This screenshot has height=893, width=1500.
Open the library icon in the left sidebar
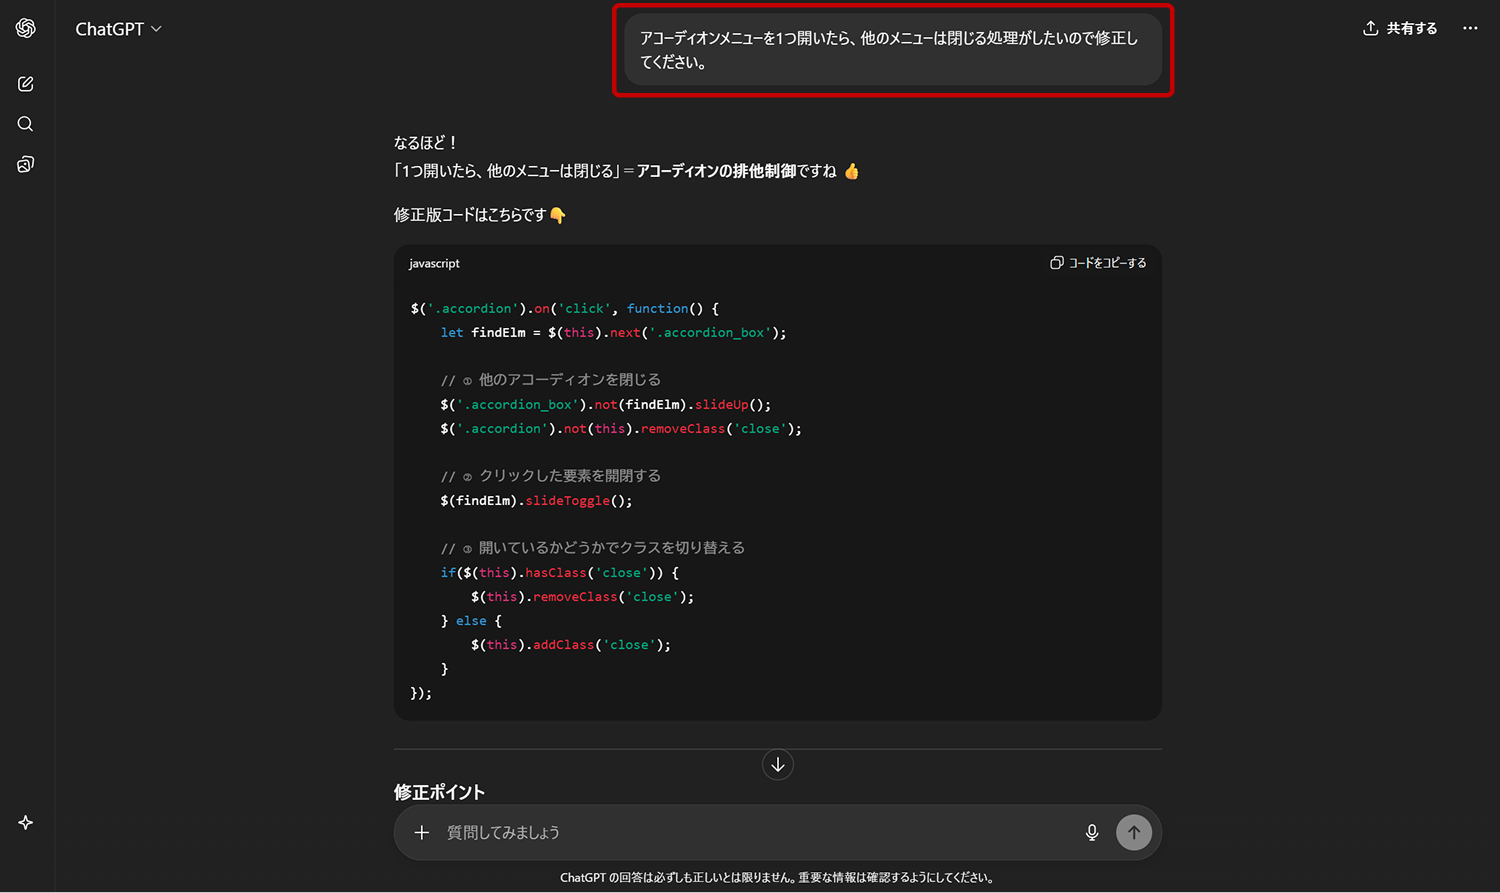(x=26, y=164)
